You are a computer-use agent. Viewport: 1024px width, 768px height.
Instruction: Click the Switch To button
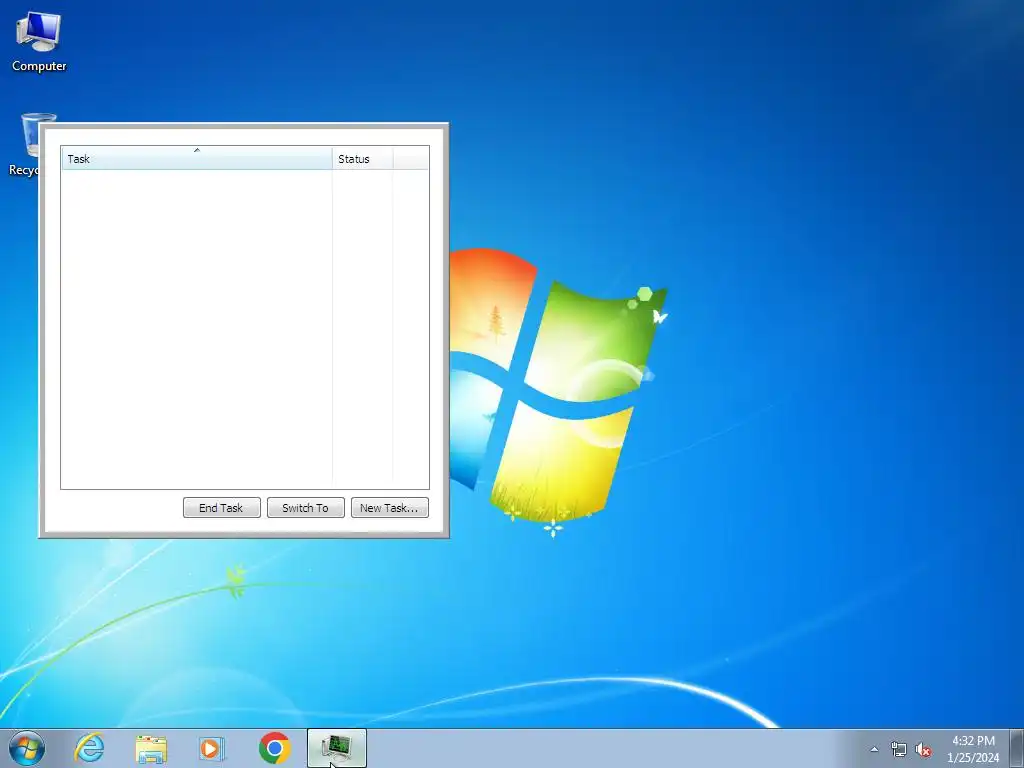point(305,507)
